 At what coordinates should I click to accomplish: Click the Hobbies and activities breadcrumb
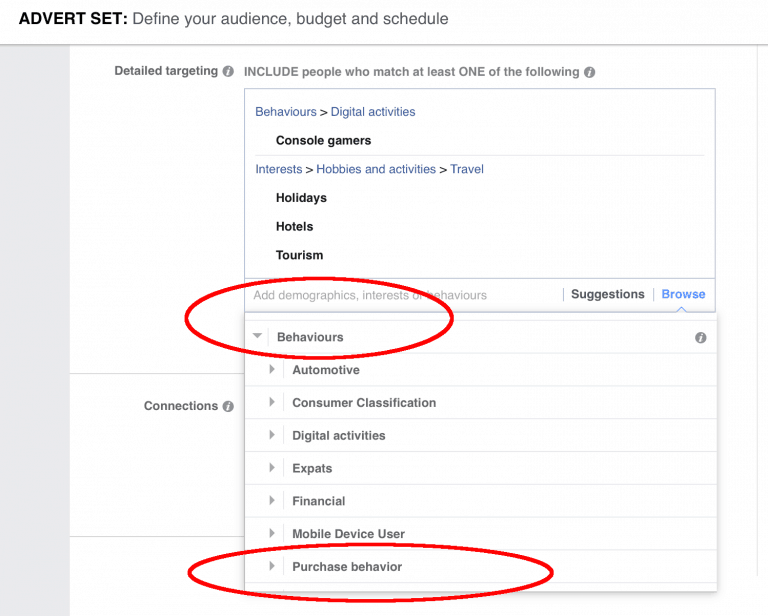[376, 169]
